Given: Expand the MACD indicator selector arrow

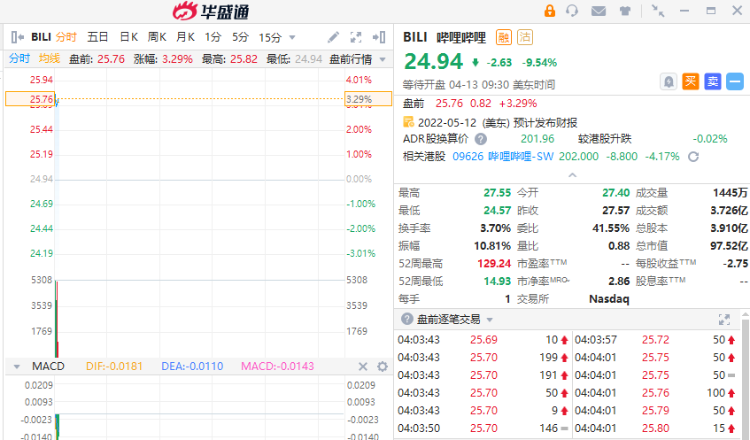Looking at the screenshot, I should pyautogui.click(x=16, y=367).
